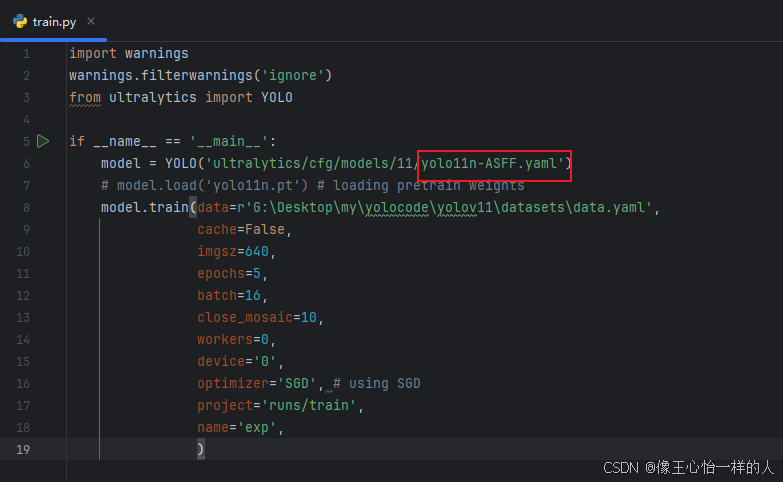The width and height of the screenshot is (783, 482).
Task: Select the train.py editor tab
Action: coord(53,22)
